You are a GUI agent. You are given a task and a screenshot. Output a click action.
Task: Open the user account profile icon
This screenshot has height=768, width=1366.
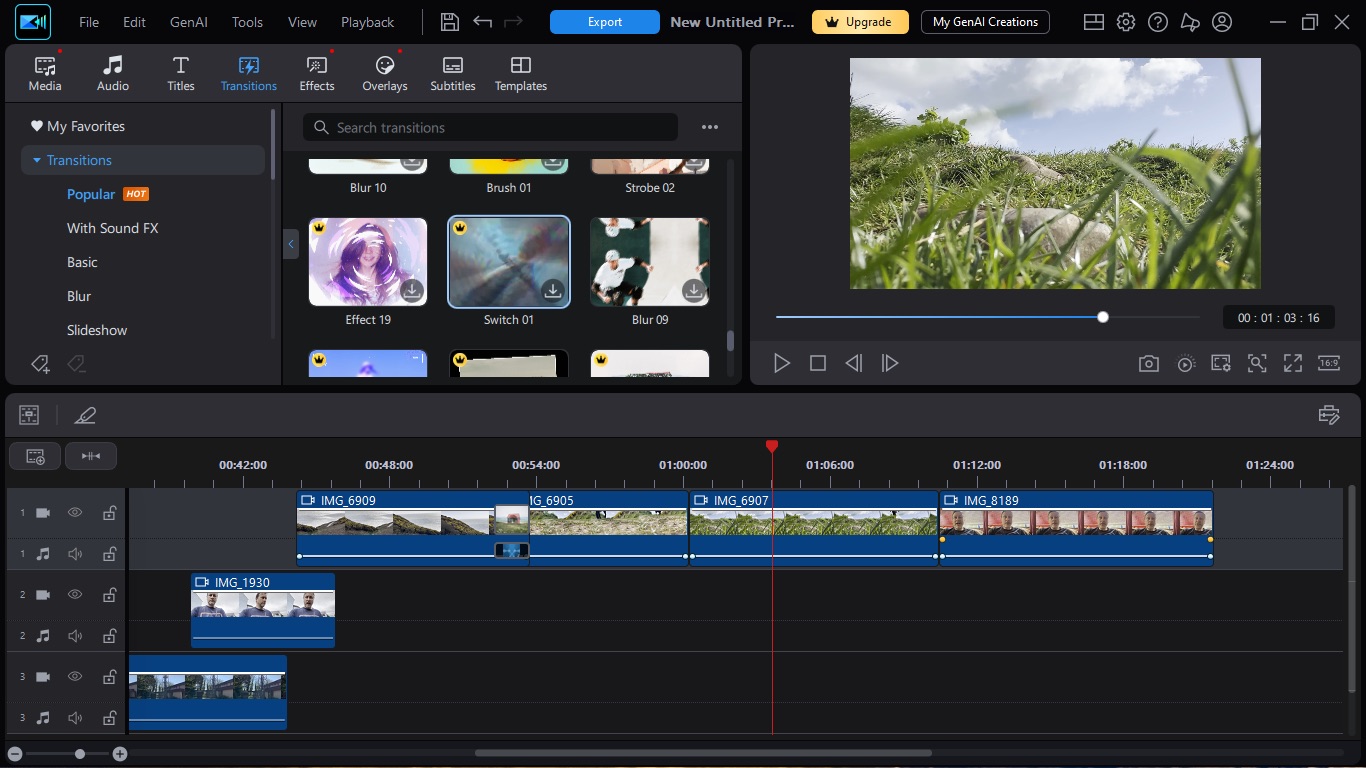point(1222,22)
